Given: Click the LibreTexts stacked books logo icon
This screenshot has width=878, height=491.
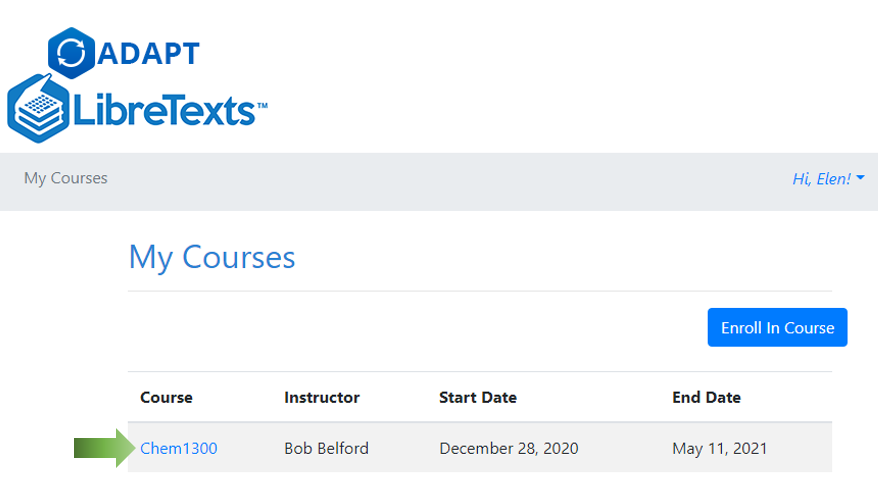Looking at the screenshot, I should point(40,108).
